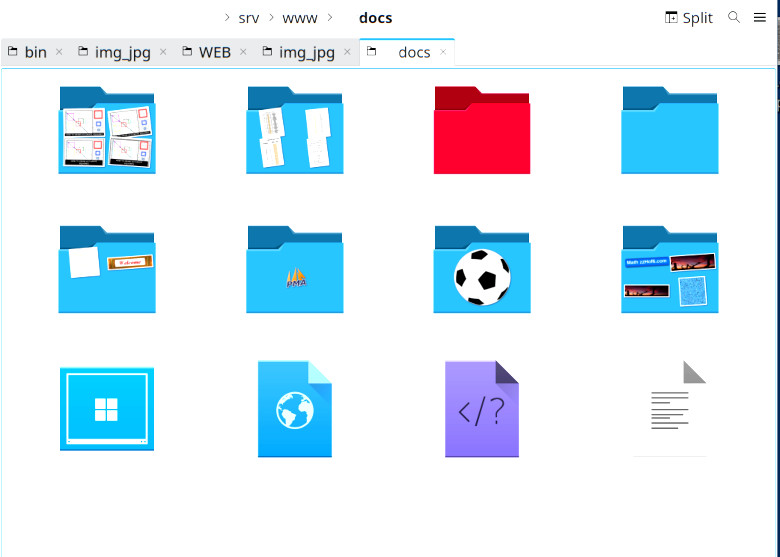Image resolution: width=780 pixels, height=557 pixels.
Task: Select the purple code file icon
Action: pyautogui.click(x=482, y=408)
